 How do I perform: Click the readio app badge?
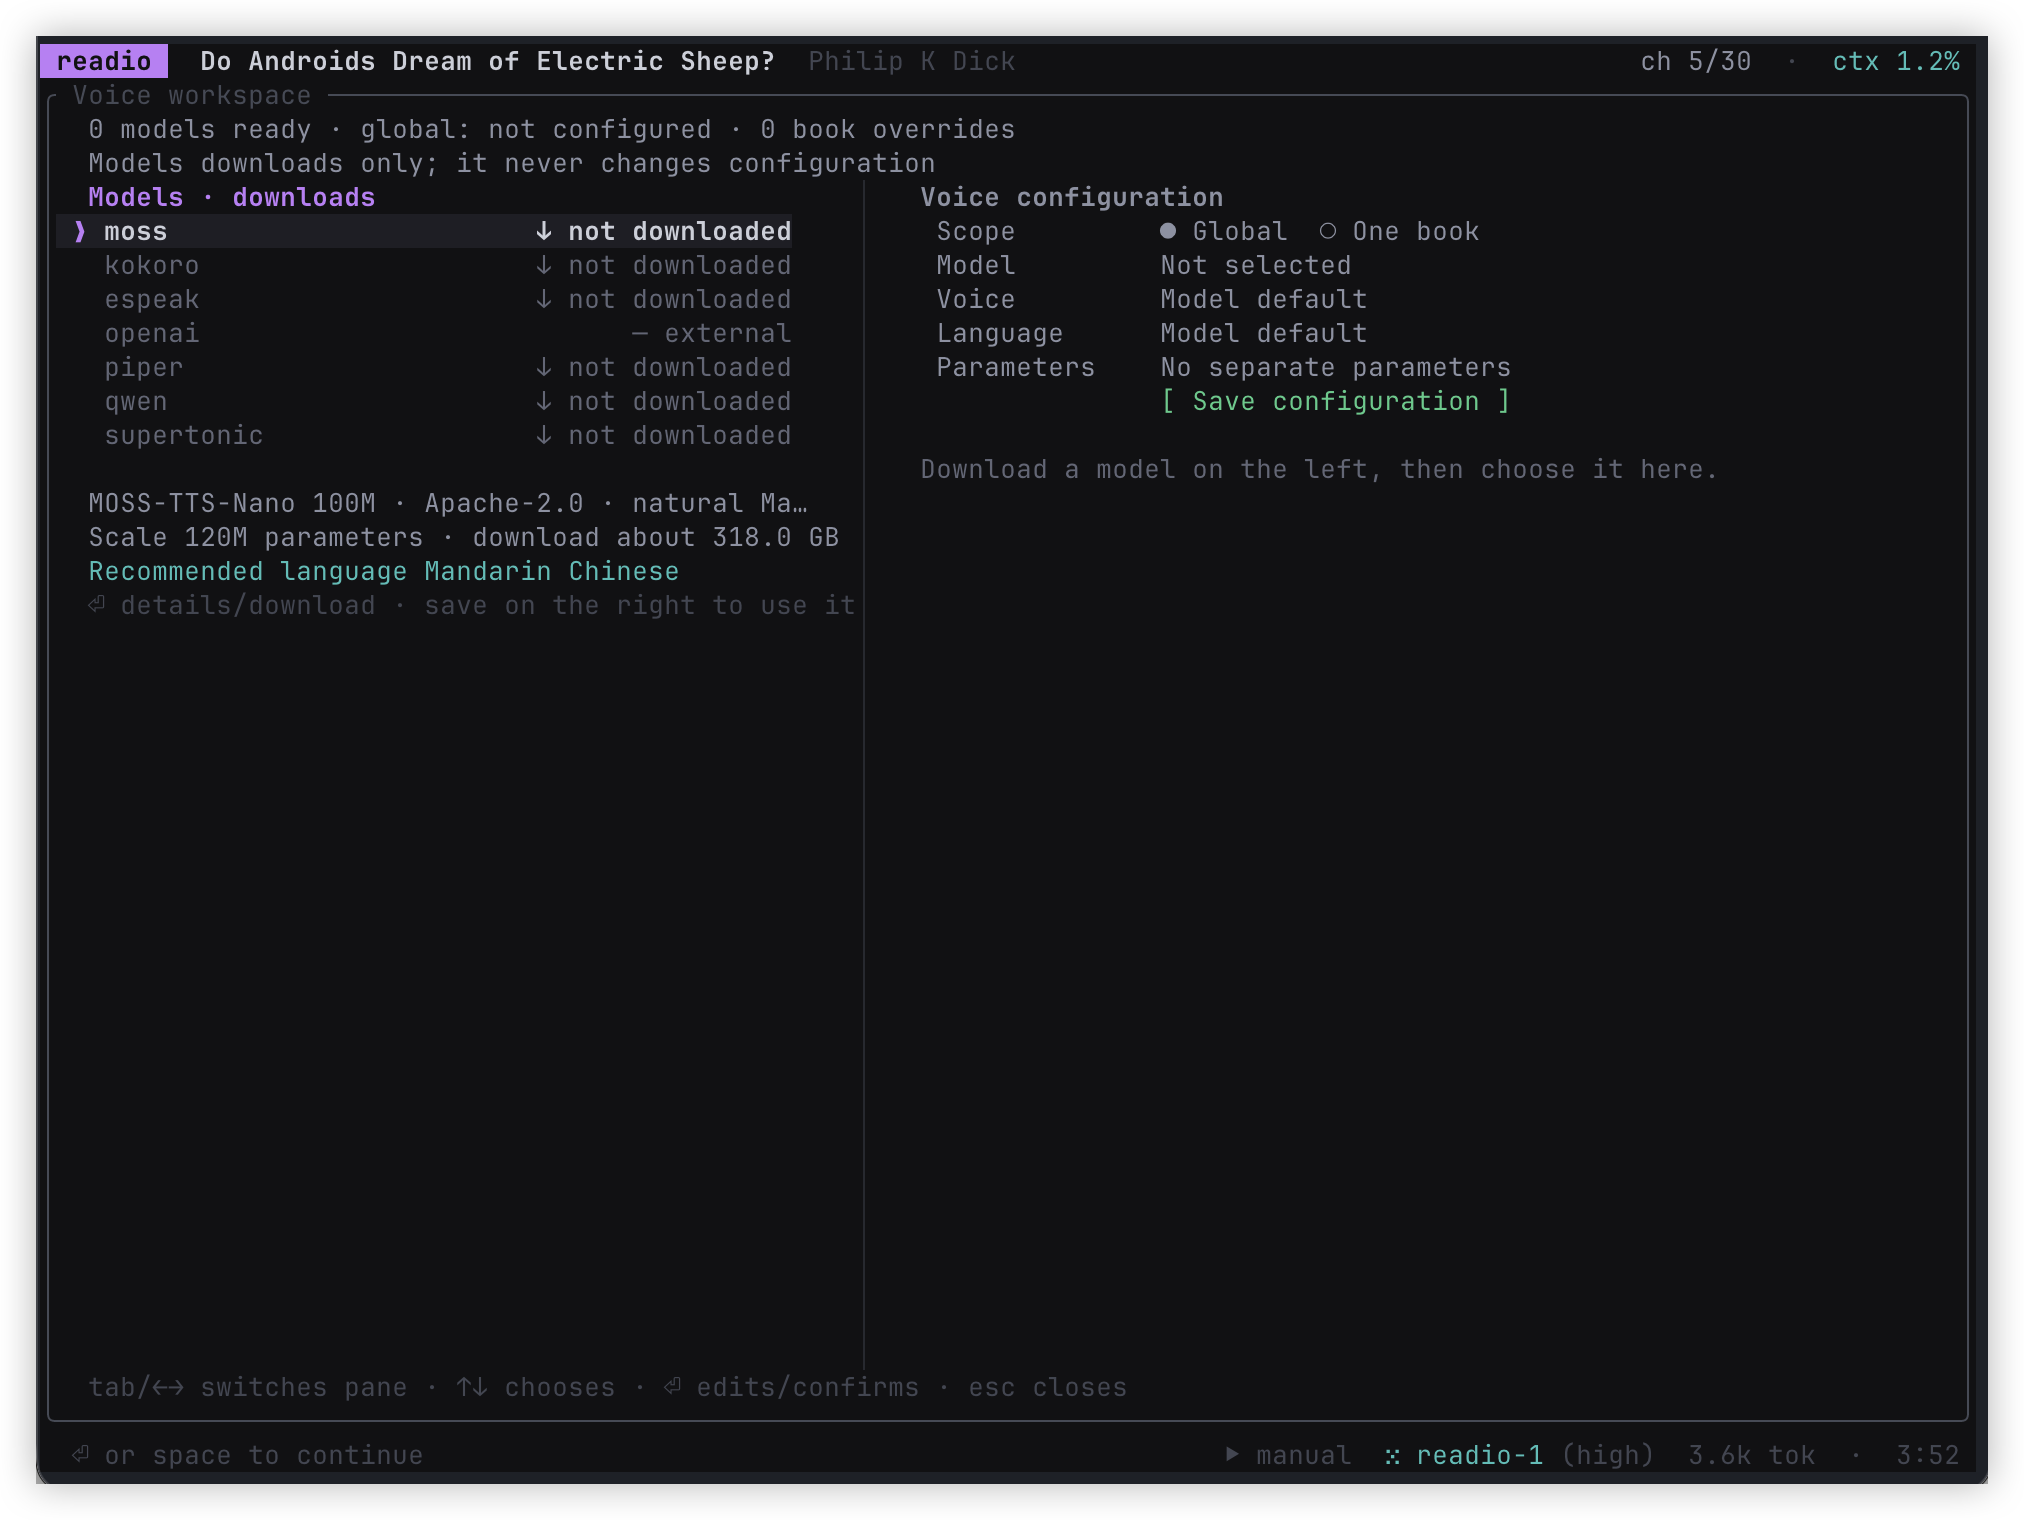click(x=104, y=61)
